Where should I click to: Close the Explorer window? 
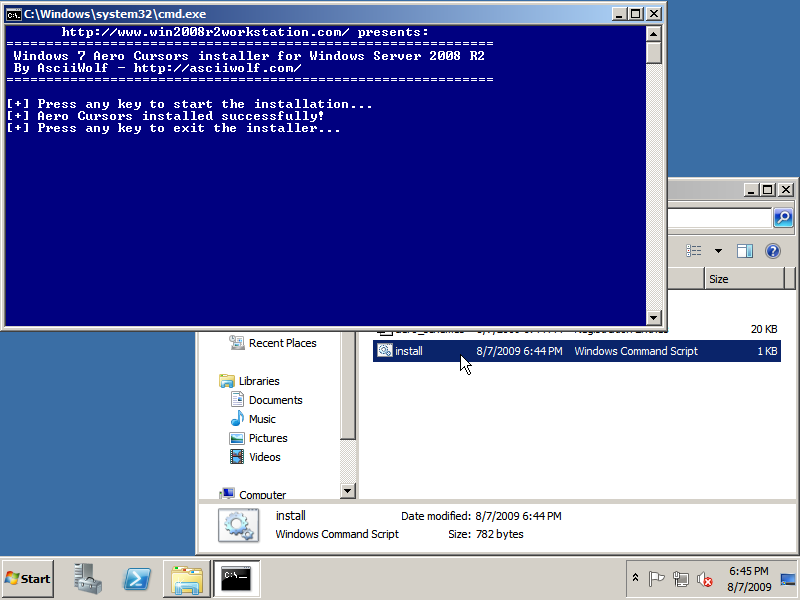coord(786,190)
